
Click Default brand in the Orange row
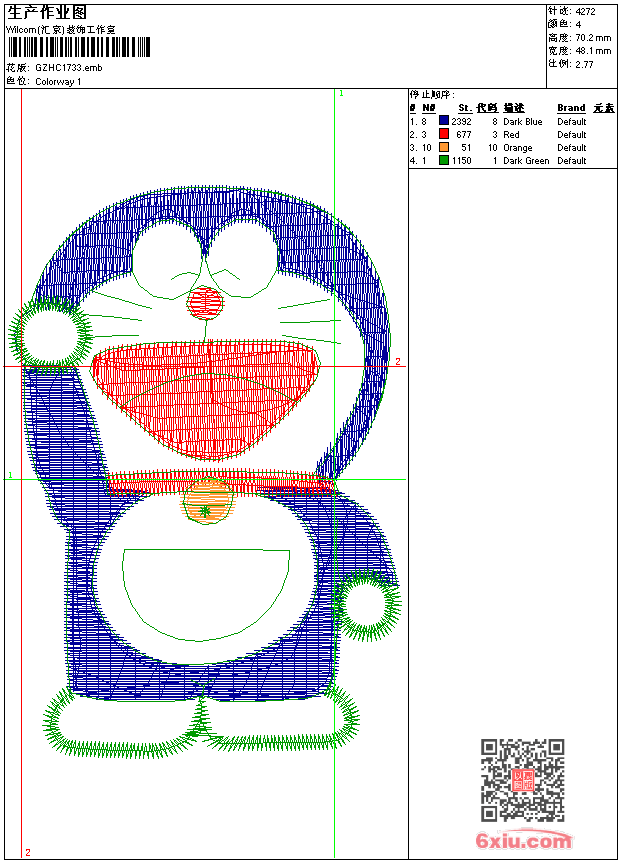point(571,148)
